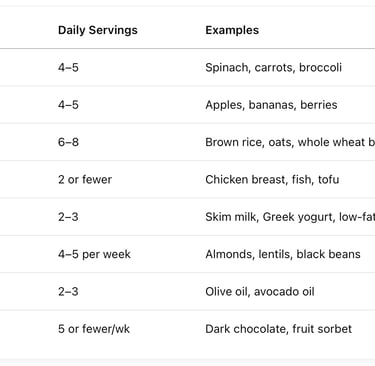Click the Examples column header
The width and height of the screenshot is (375, 366).
click(x=232, y=30)
